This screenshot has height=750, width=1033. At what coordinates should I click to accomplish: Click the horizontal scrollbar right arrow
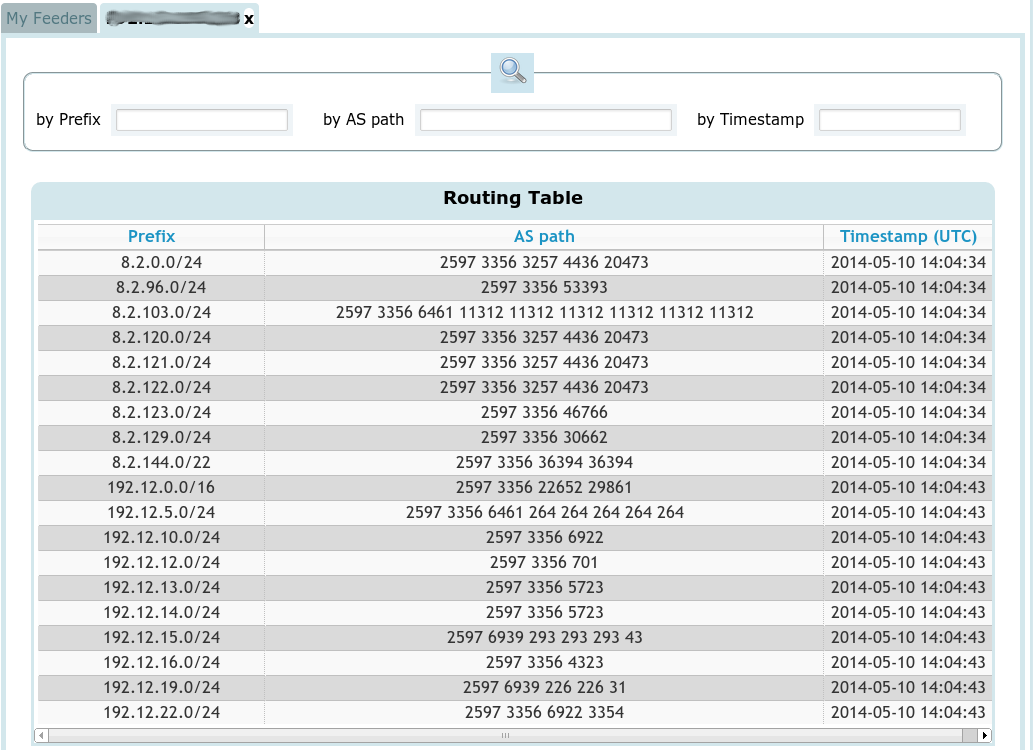click(x=985, y=736)
